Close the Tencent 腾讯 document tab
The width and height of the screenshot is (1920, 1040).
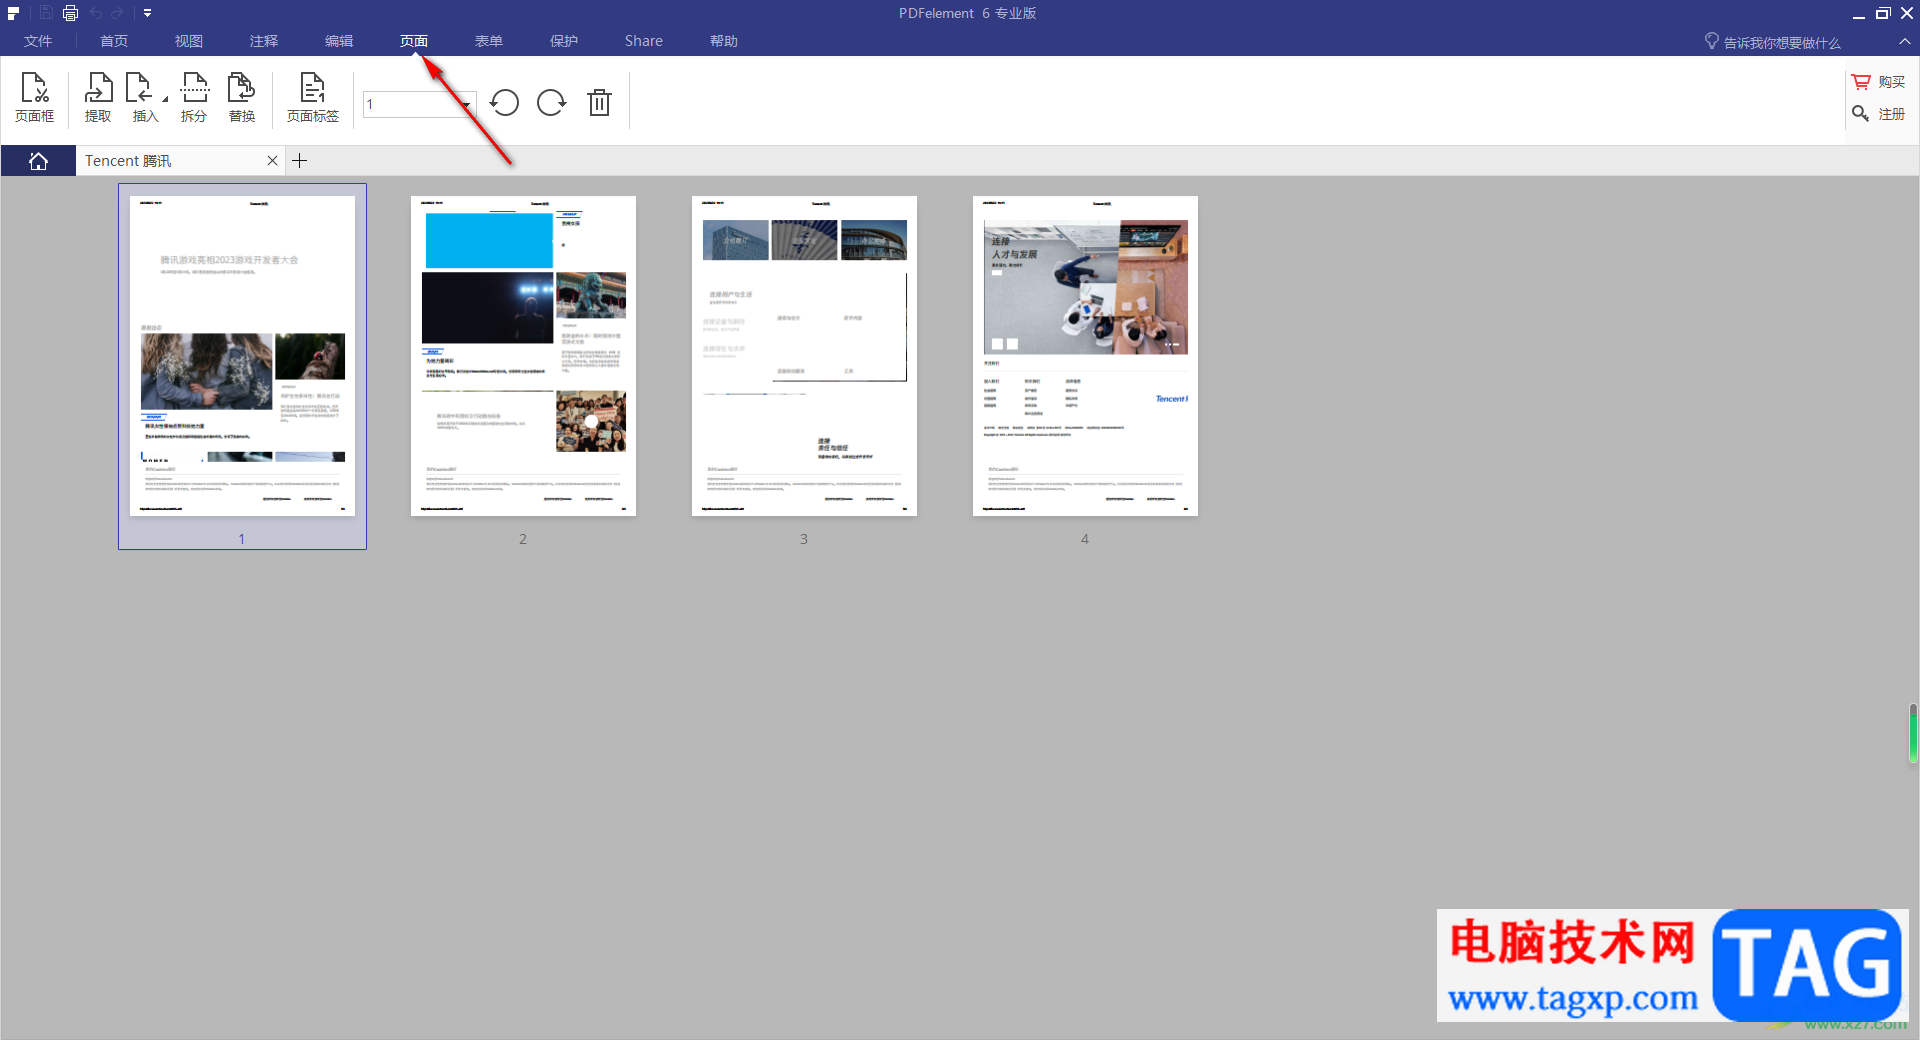(272, 161)
